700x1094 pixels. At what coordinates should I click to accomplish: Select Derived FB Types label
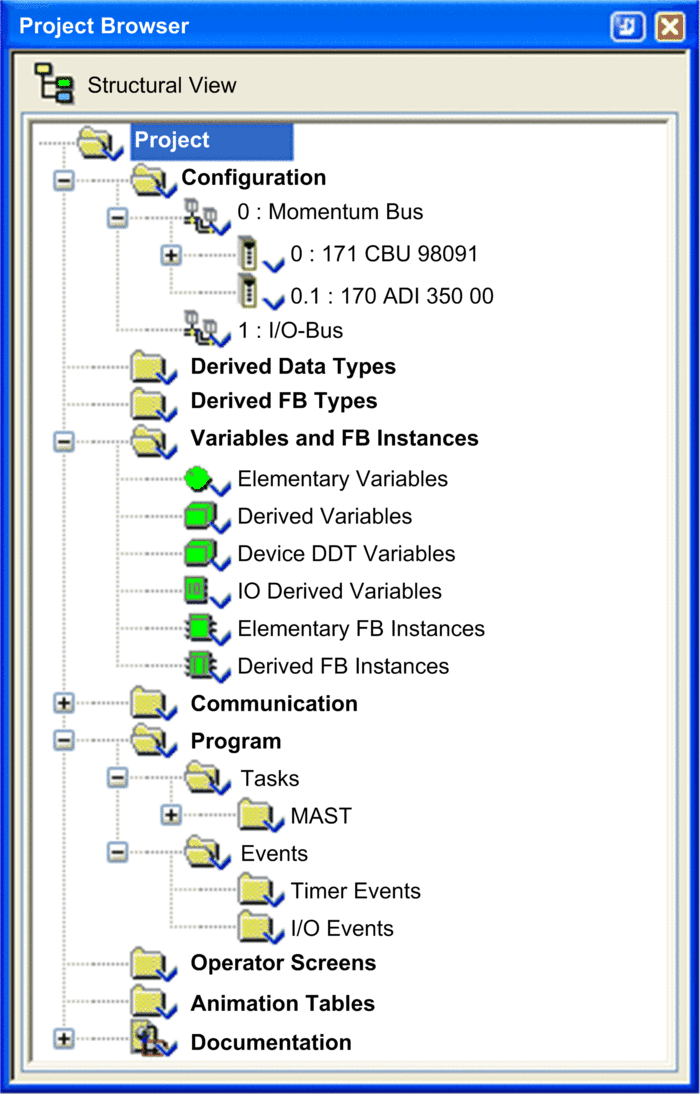click(284, 401)
